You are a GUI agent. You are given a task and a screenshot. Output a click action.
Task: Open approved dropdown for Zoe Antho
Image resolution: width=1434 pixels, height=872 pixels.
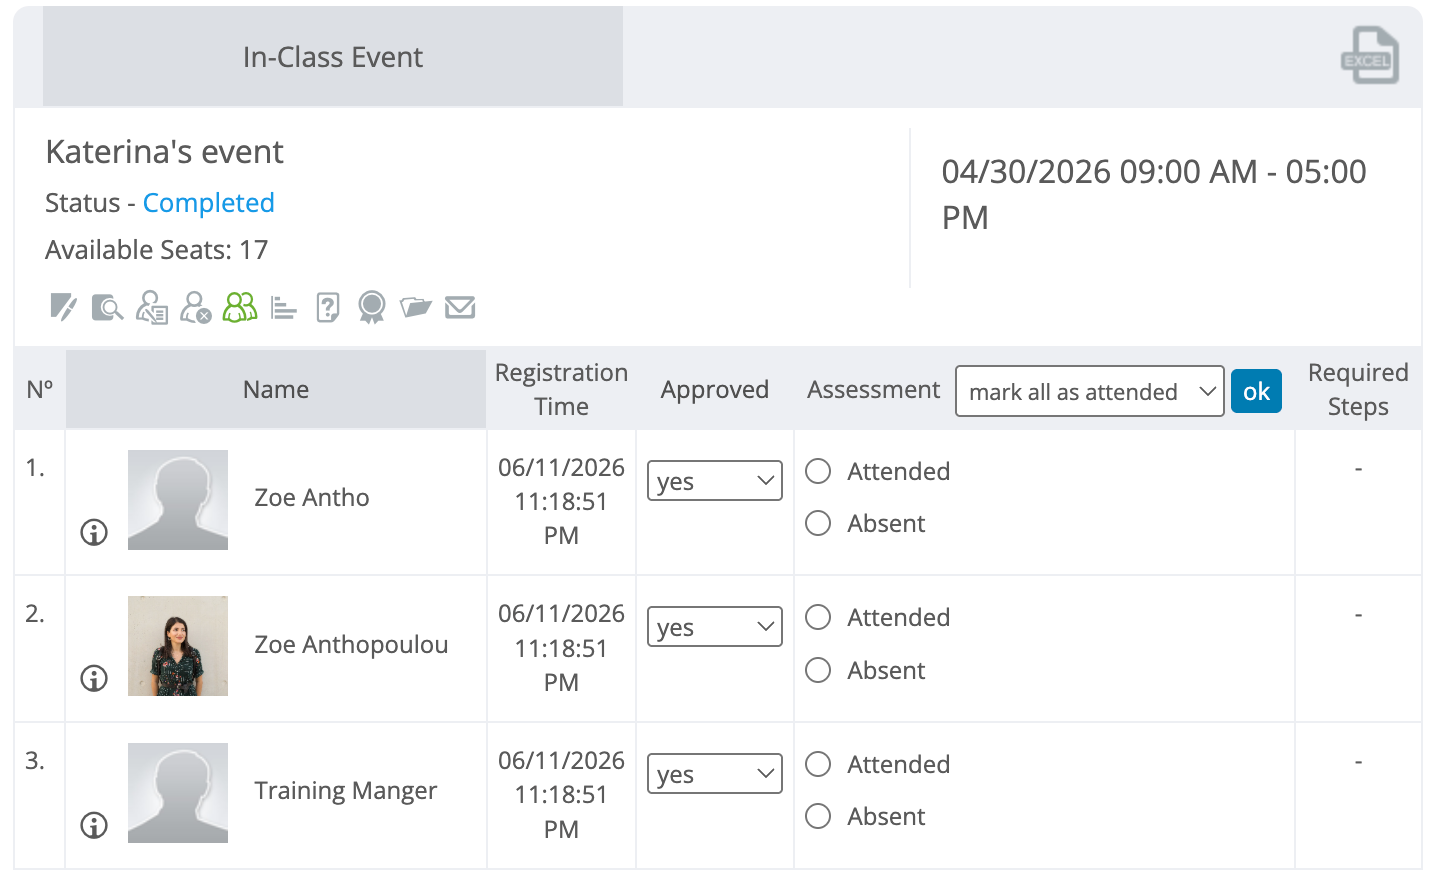[x=715, y=481]
